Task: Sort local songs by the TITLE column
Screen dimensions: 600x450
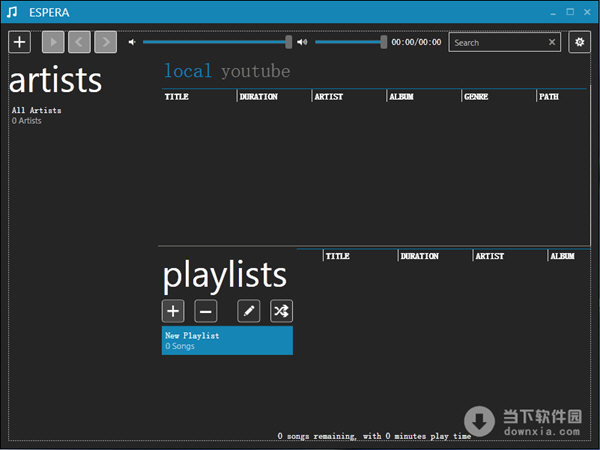Action: (x=176, y=96)
